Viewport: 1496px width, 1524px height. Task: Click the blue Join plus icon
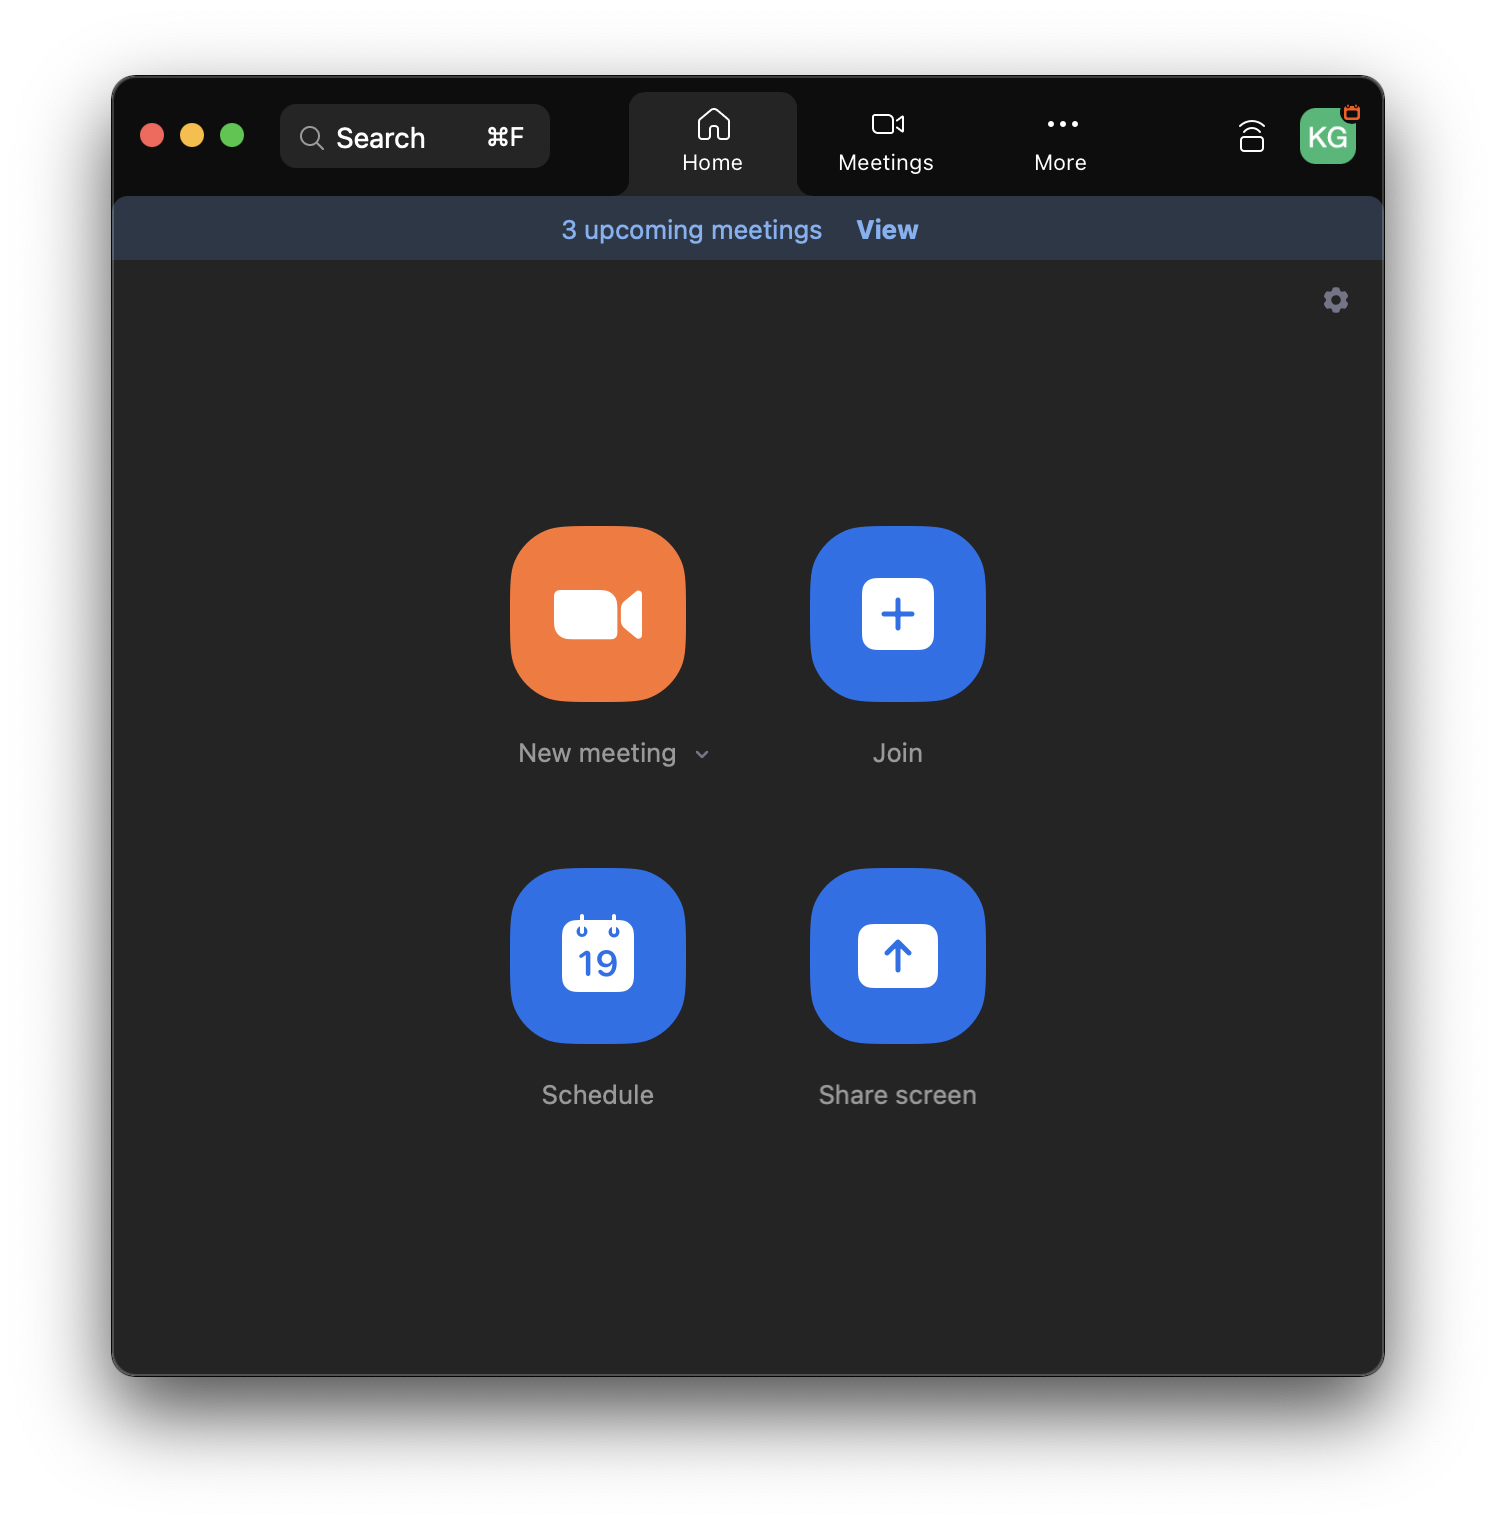(x=897, y=614)
